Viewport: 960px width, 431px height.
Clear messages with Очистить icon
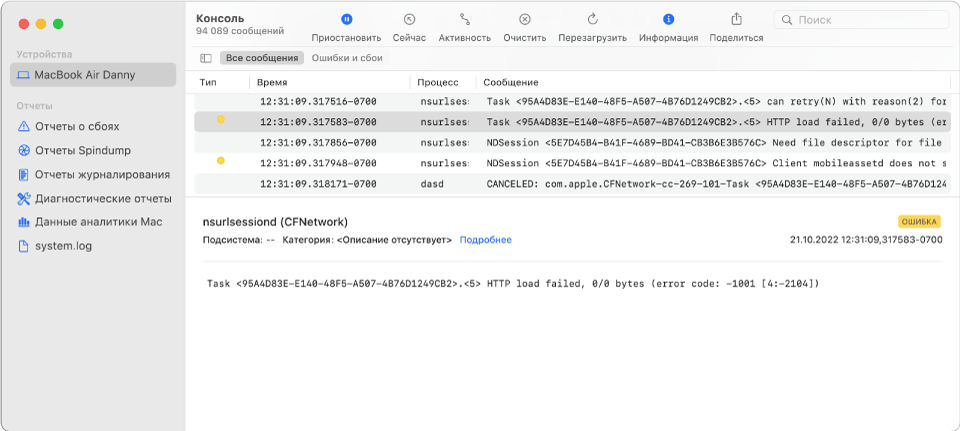pyautogui.click(x=525, y=19)
